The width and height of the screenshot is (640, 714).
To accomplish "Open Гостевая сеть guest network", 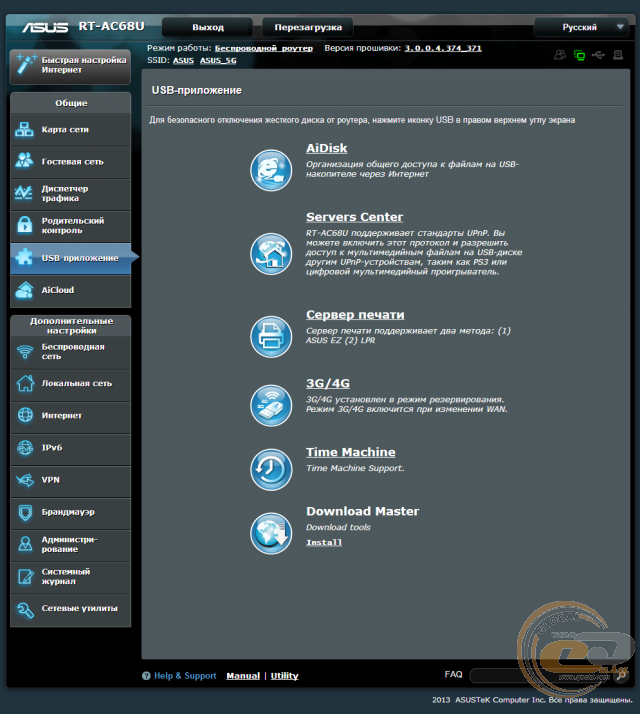I will tap(71, 162).
